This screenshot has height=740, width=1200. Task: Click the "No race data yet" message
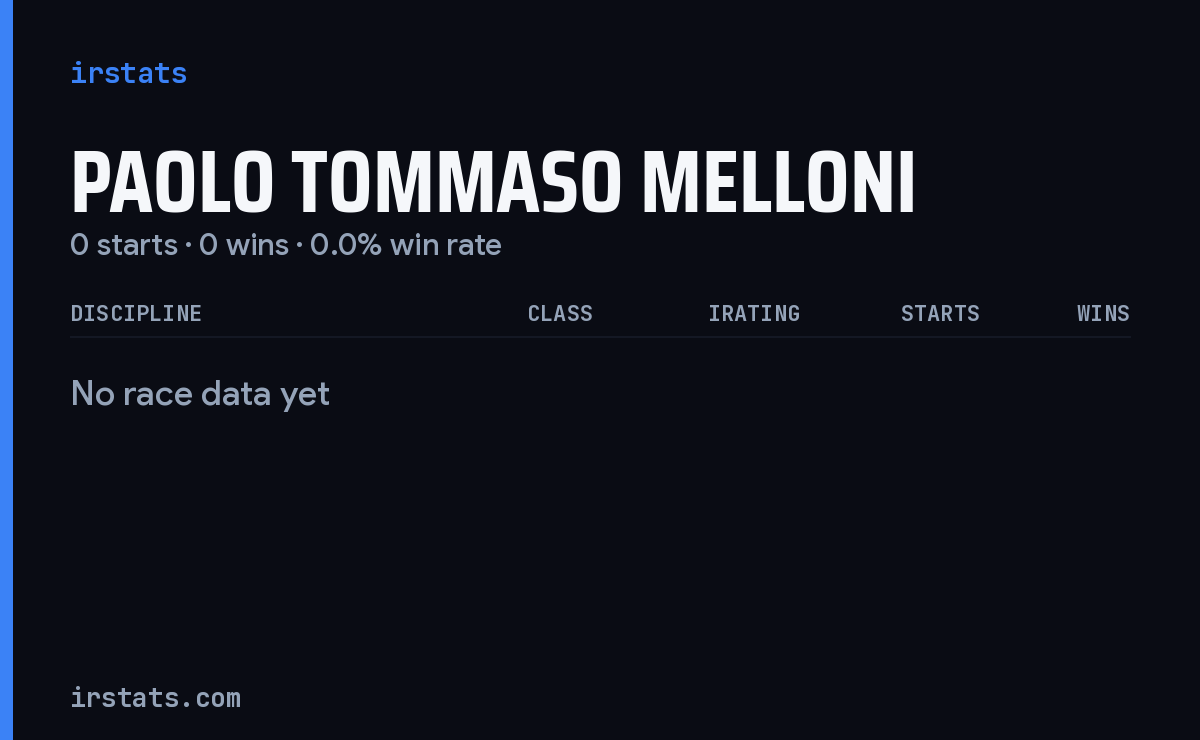click(x=200, y=394)
